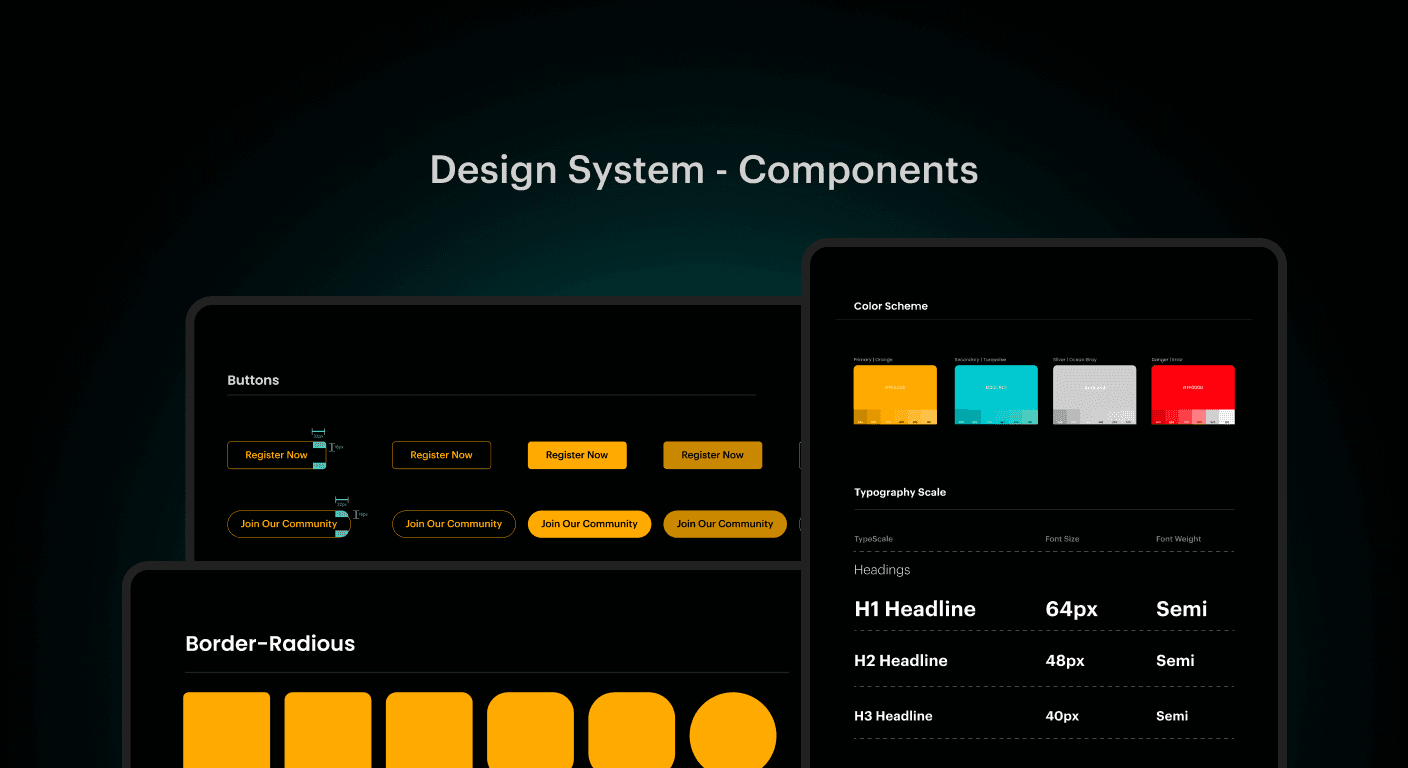Select the Danger Error red swatch

click(x=1193, y=390)
